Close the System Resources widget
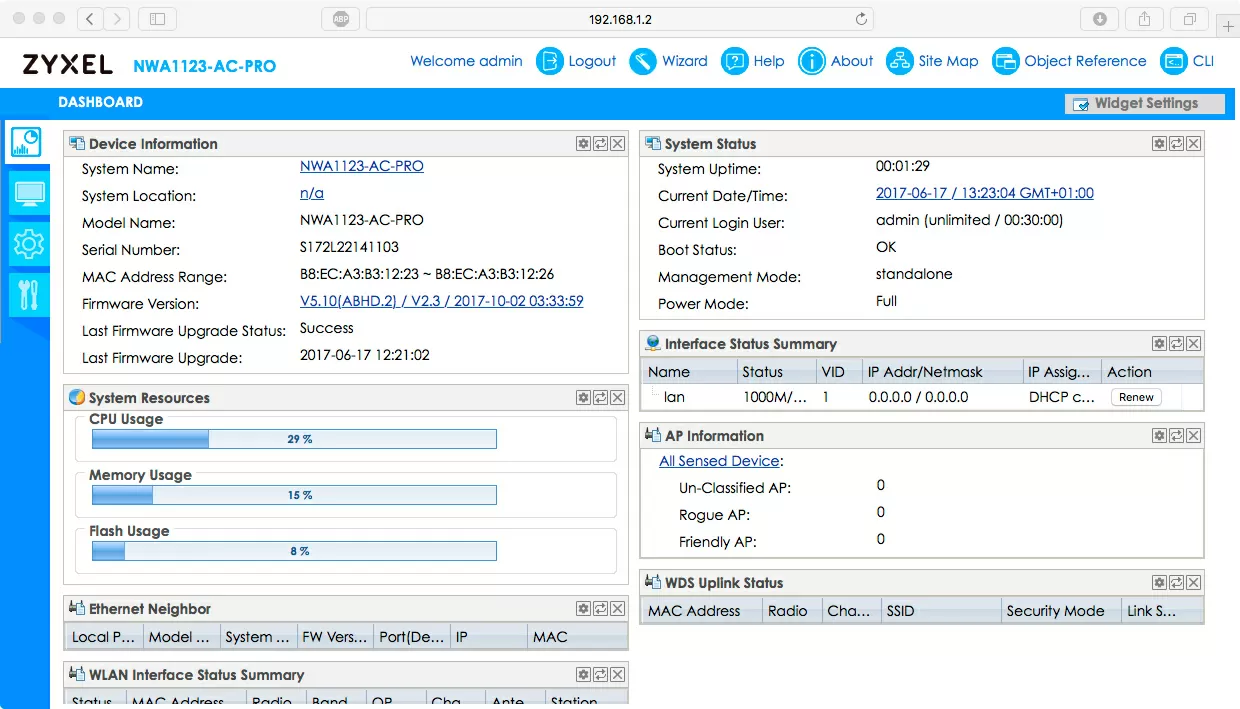The image size is (1240, 709). pos(618,398)
